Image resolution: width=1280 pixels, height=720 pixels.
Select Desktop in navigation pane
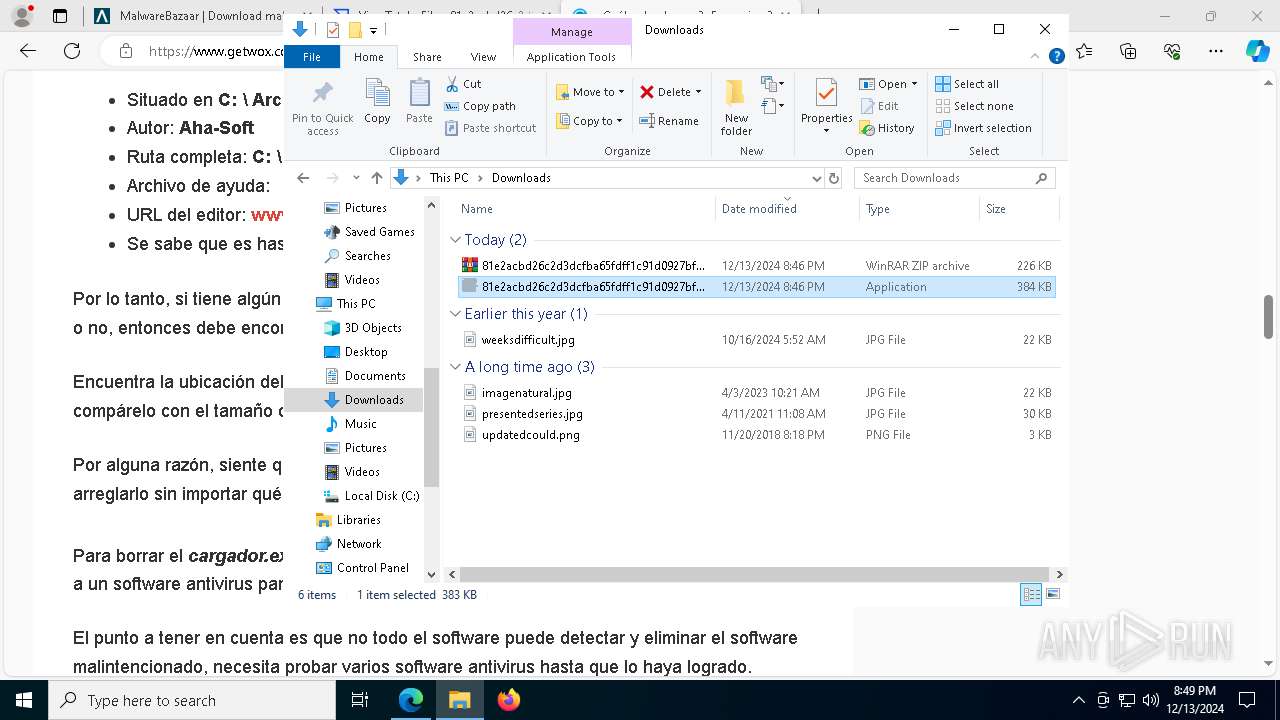tap(366, 352)
